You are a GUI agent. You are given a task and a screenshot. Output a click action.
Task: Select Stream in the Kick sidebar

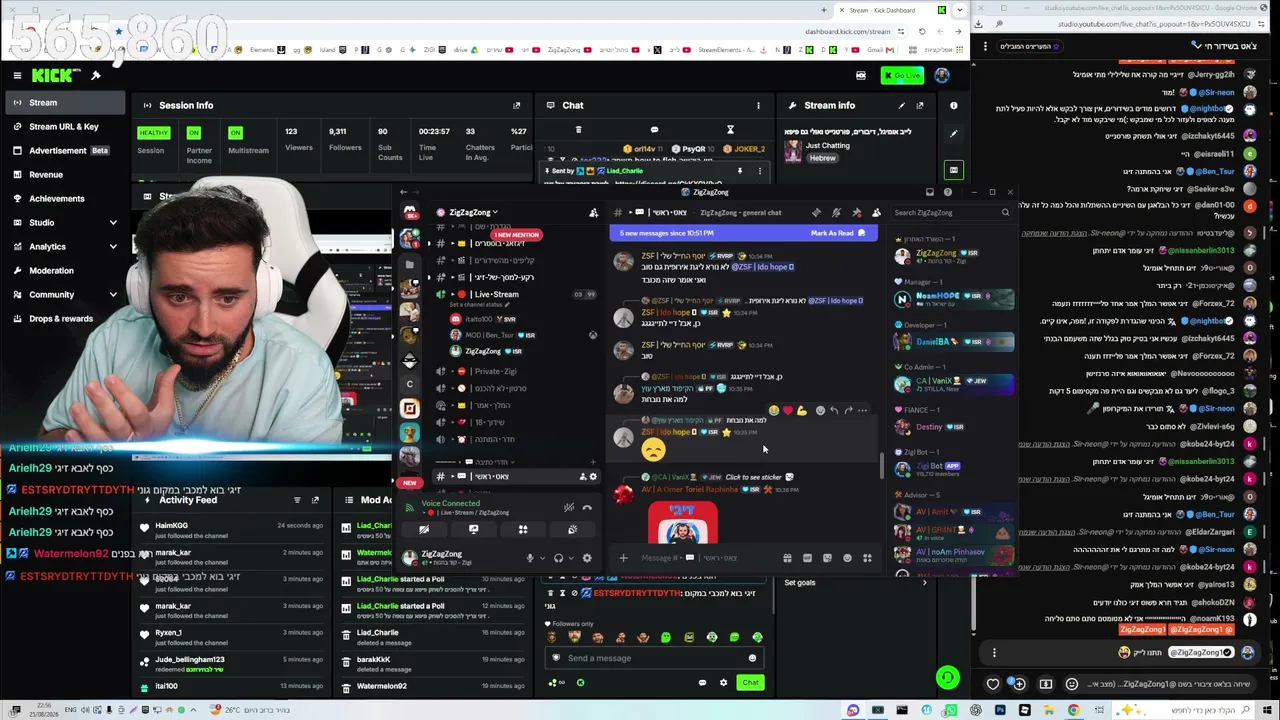tap(64, 103)
